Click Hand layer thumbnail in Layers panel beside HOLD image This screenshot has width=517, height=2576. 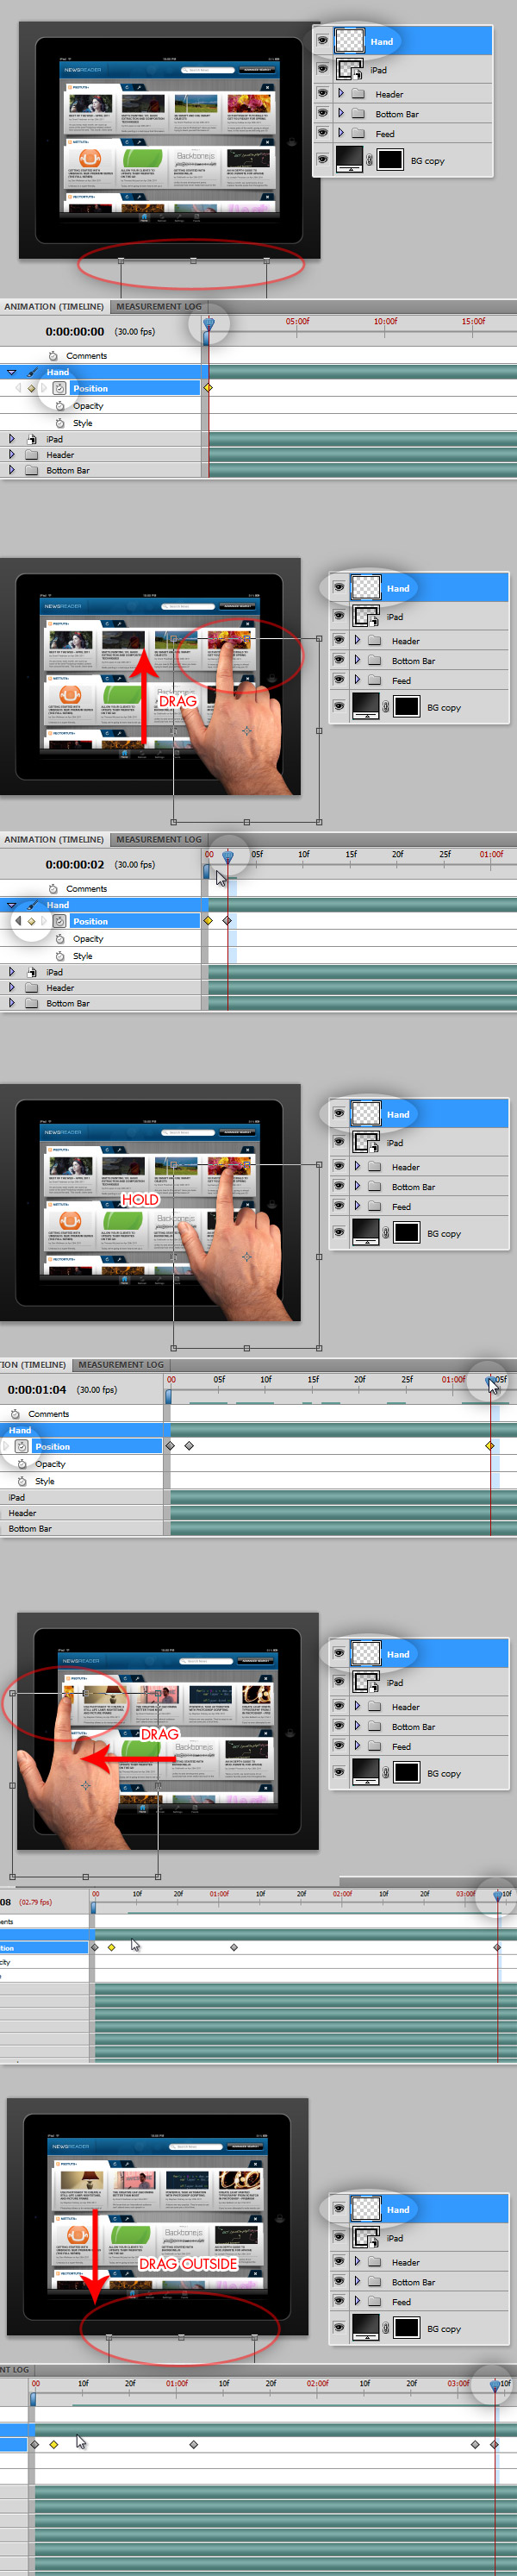(x=366, y=1114)
